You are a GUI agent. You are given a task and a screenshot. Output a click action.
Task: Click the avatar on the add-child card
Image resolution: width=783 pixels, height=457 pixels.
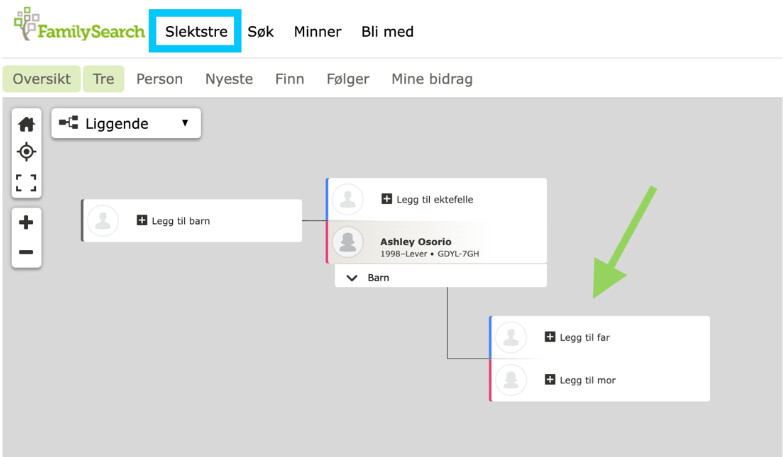click(103, 220)
